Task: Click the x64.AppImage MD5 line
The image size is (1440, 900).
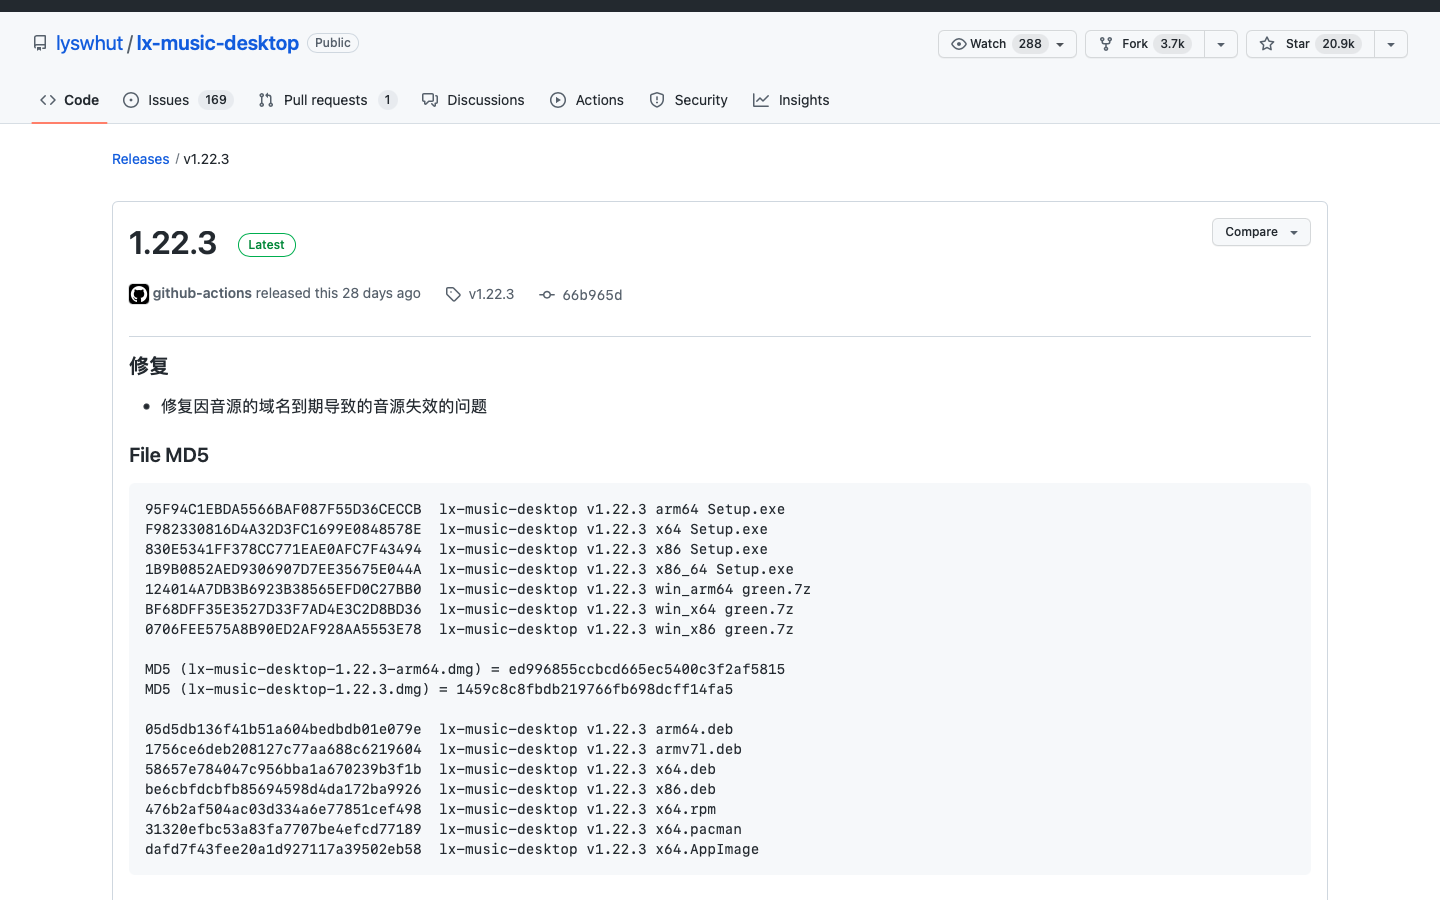Action: 452,849
